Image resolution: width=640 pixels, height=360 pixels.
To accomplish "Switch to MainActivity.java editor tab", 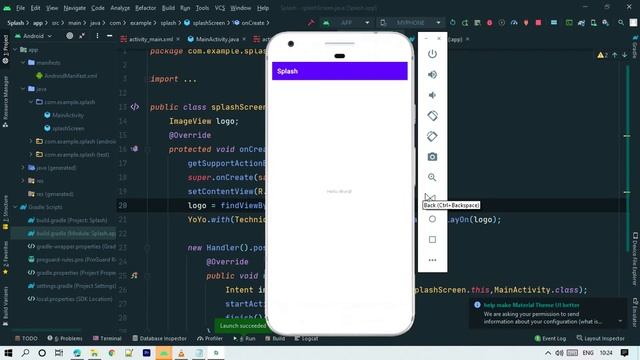I will pyautogui.click(x=217, y=39).
